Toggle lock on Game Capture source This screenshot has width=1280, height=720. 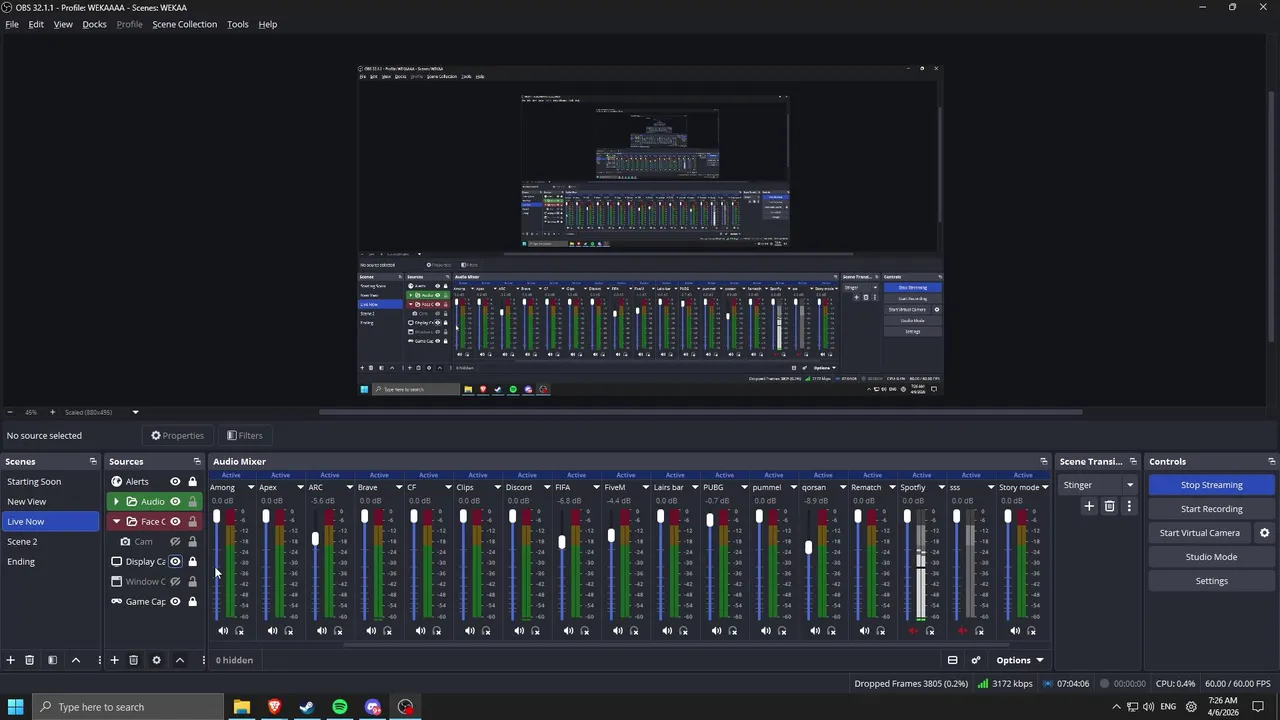pyautogui.click(x=192, y=602)
